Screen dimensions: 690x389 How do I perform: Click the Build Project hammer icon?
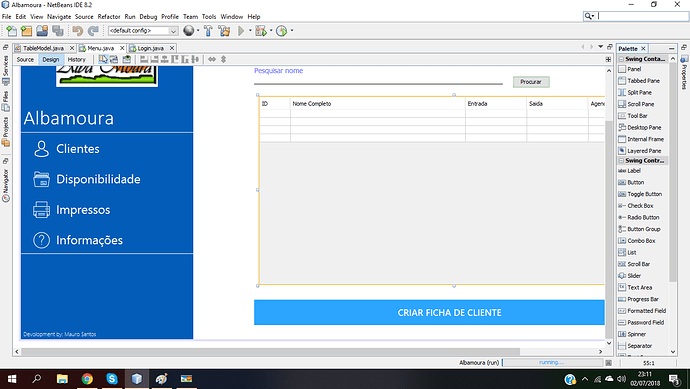tap(208, 31)
